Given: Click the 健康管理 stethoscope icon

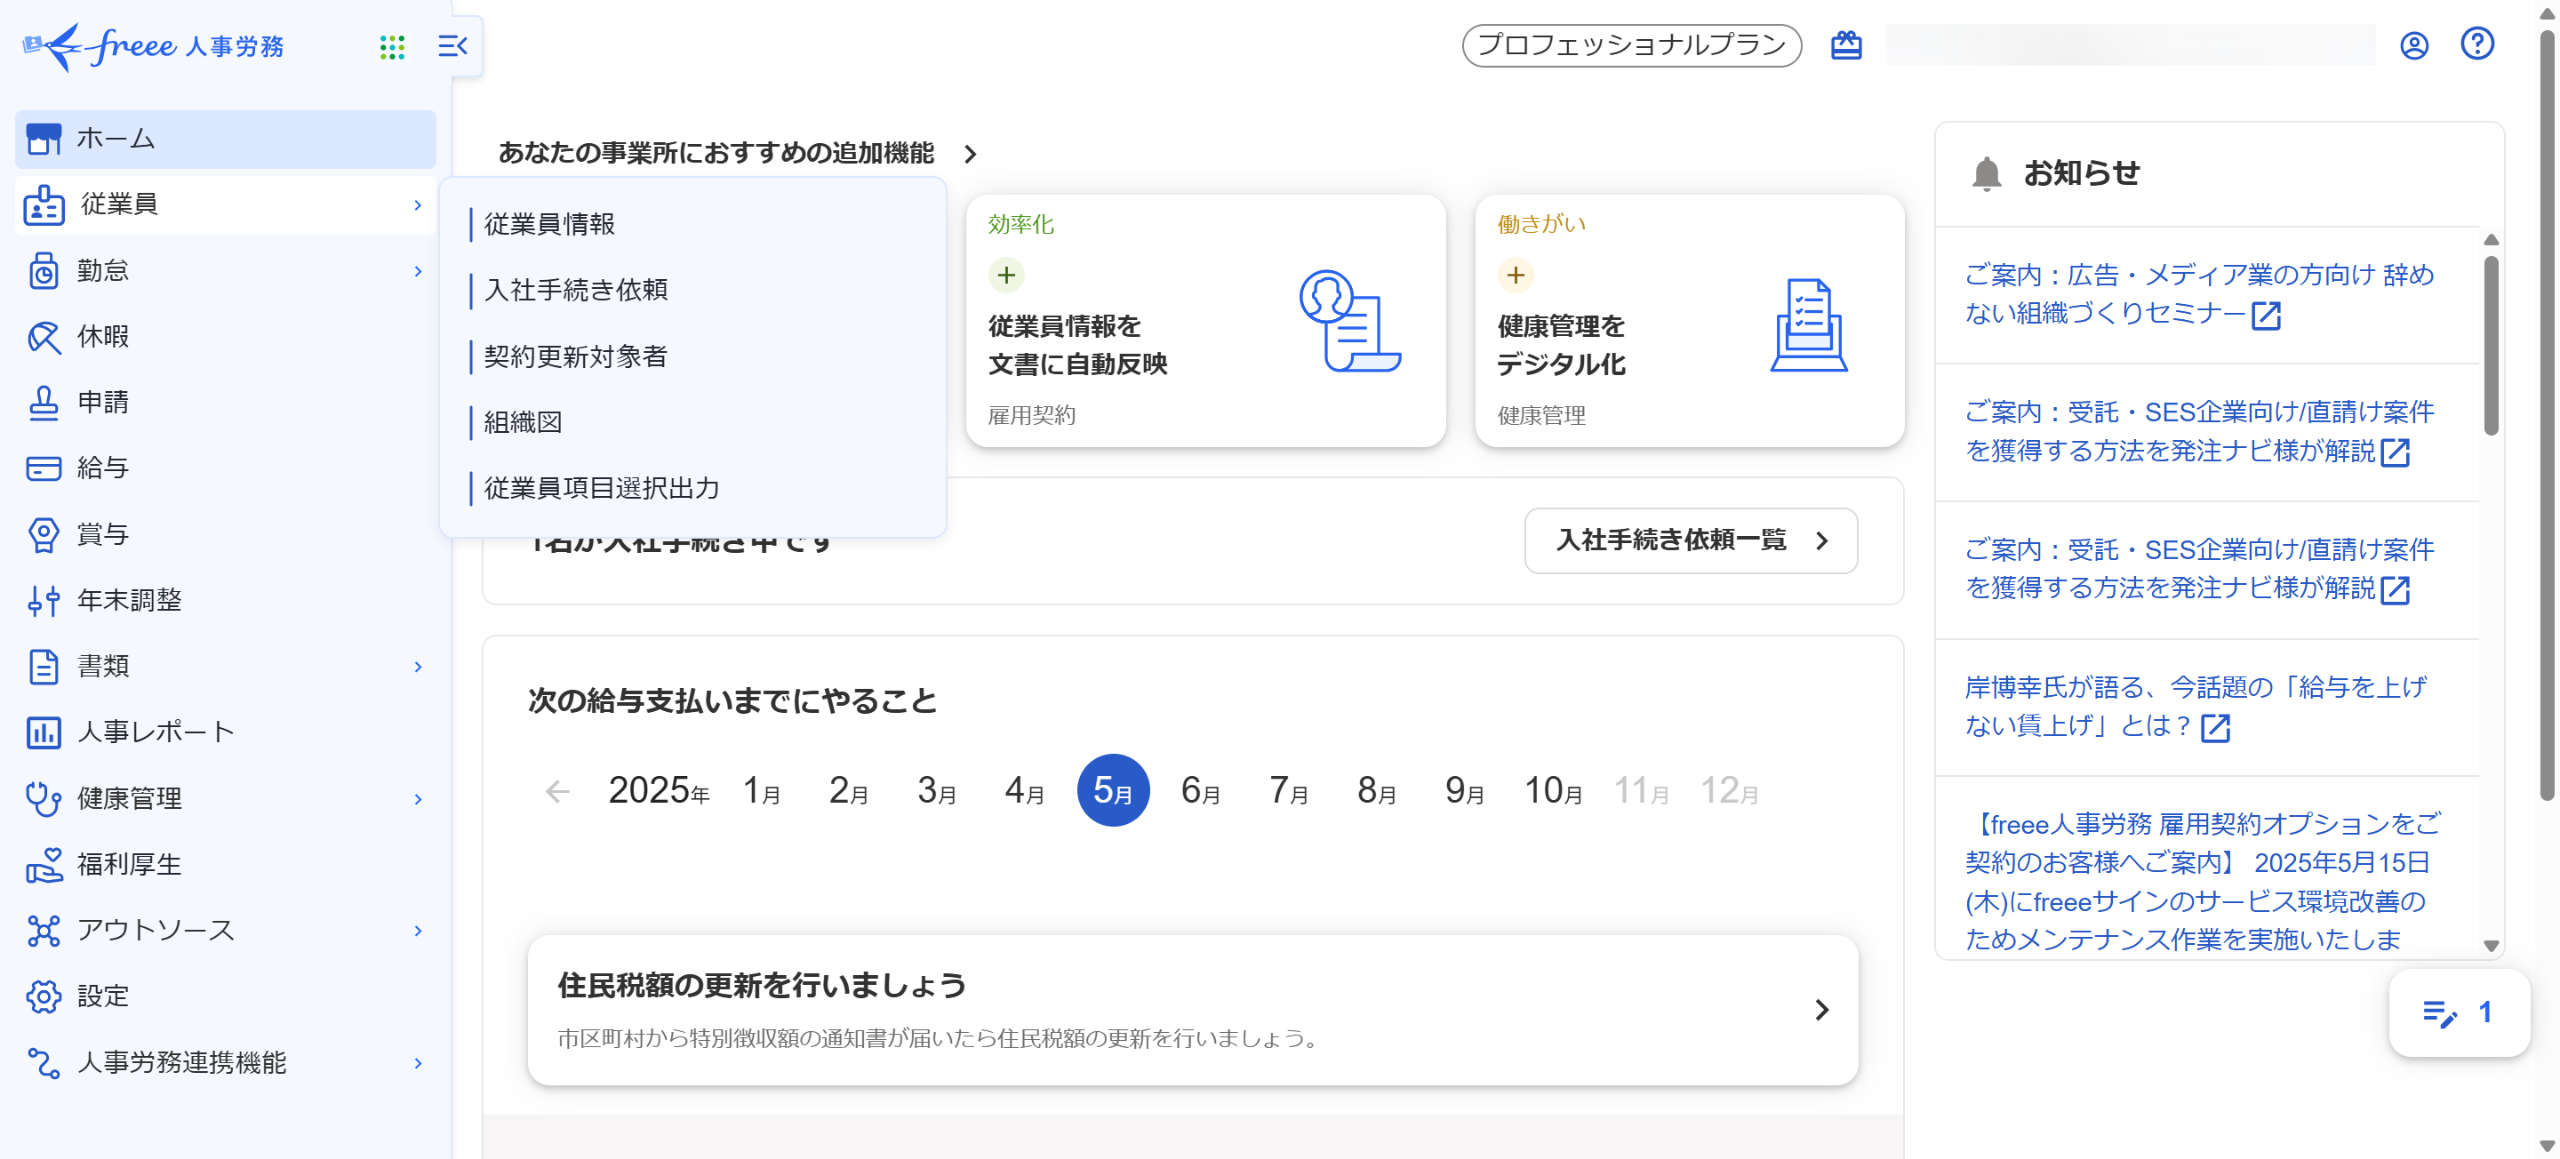Looking at the screenshot, I should coord(43,798).
